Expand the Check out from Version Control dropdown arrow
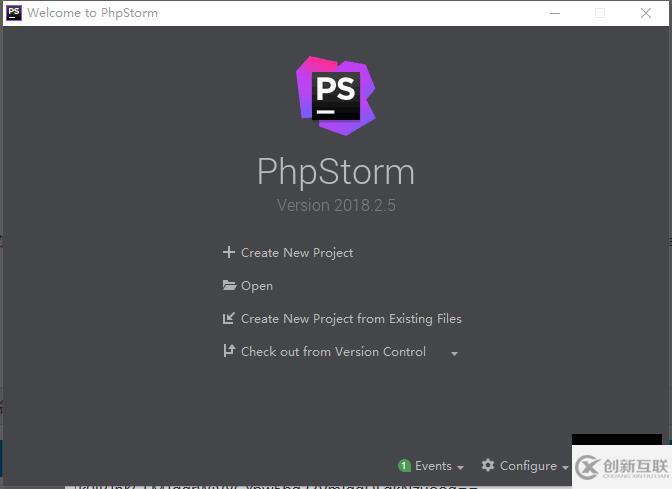The height and width of the screenshot is (489, 672). (454, 354)
